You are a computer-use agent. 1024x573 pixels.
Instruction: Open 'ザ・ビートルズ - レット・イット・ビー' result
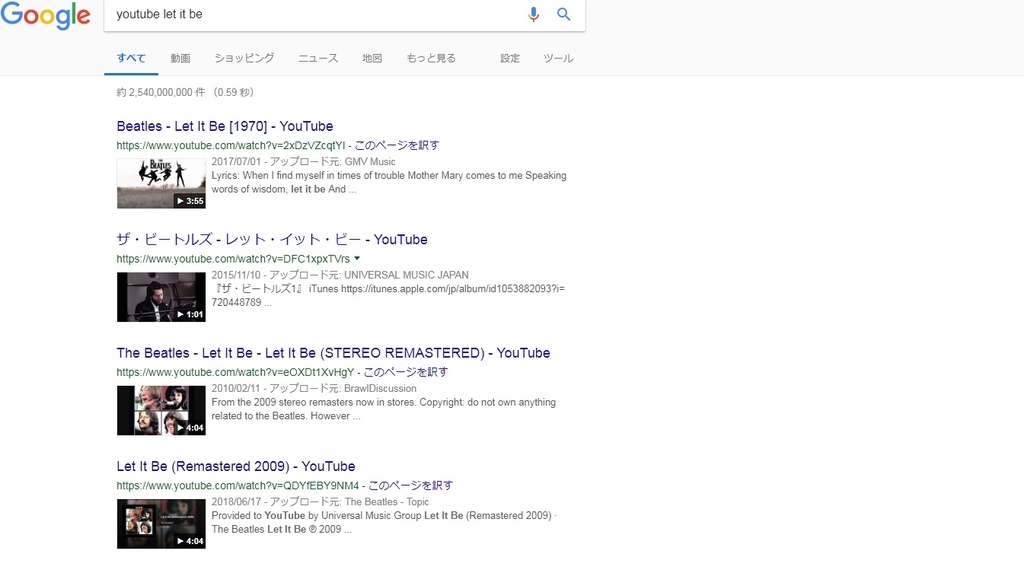272,240
